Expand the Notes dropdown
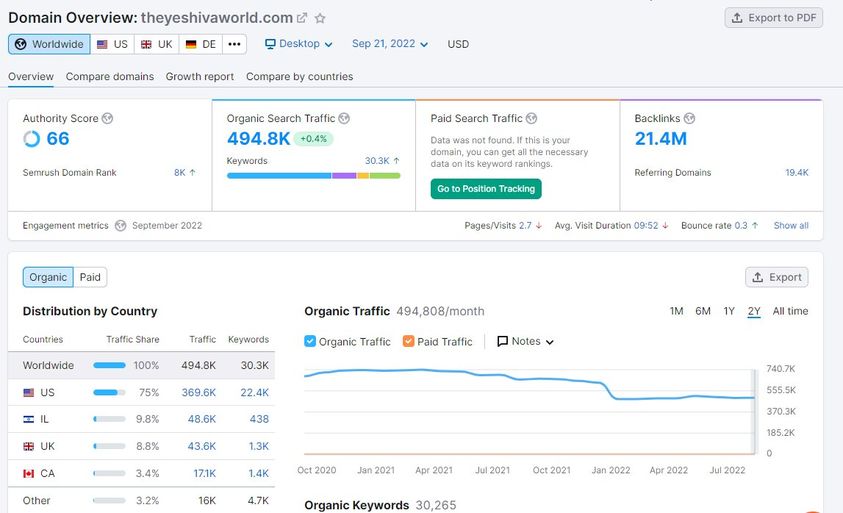 point(525,341)
